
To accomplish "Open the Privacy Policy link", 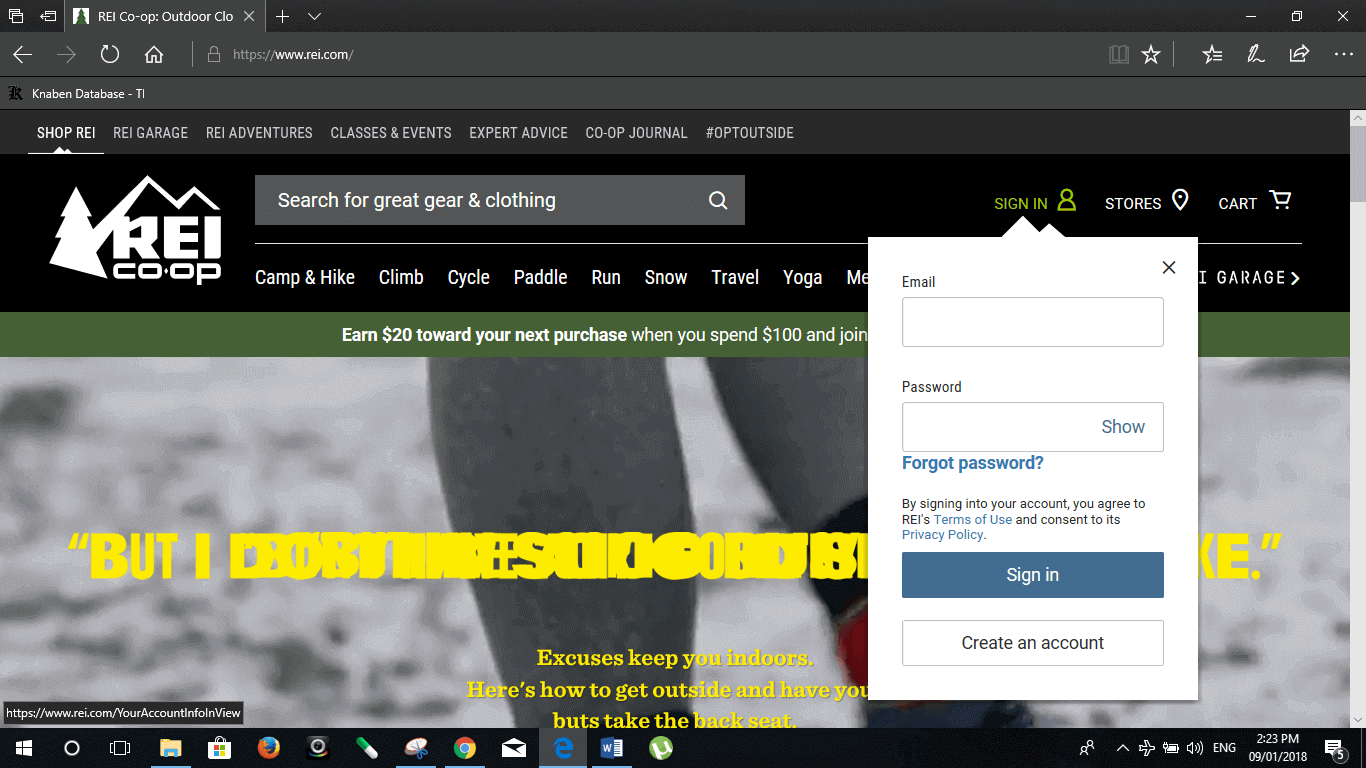I will point(943,535).
